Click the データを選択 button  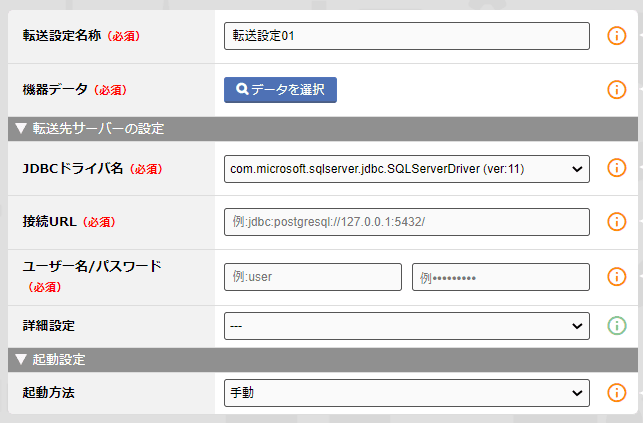pyautogui.click(x=280, y=90)
